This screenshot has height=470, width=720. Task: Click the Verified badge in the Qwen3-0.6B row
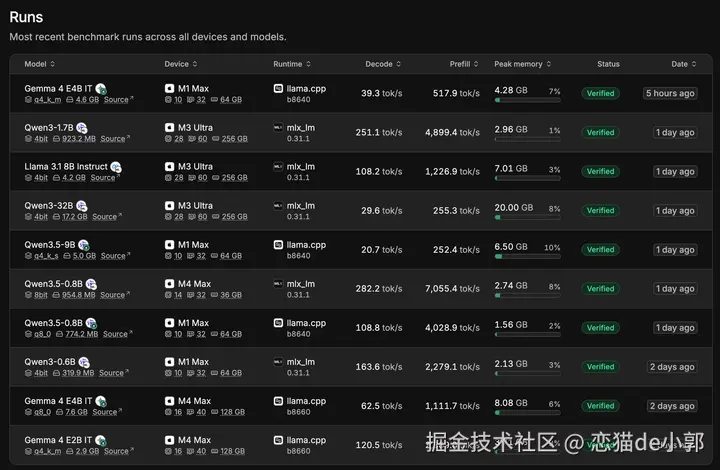[600, 367]
